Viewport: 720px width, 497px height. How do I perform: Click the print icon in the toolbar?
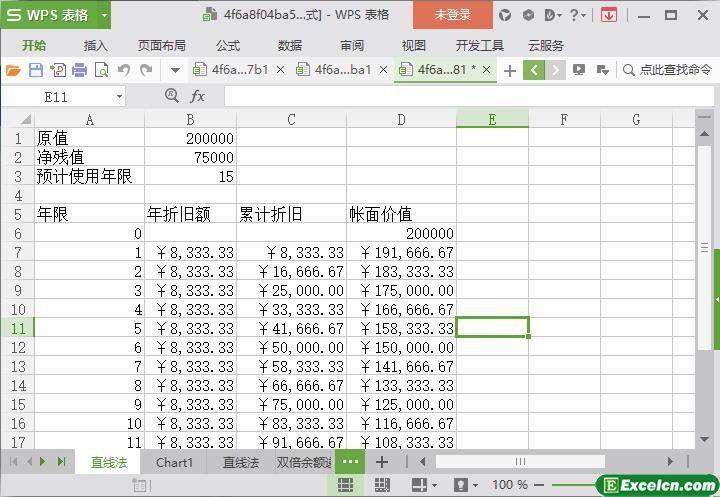click(79, 70)
